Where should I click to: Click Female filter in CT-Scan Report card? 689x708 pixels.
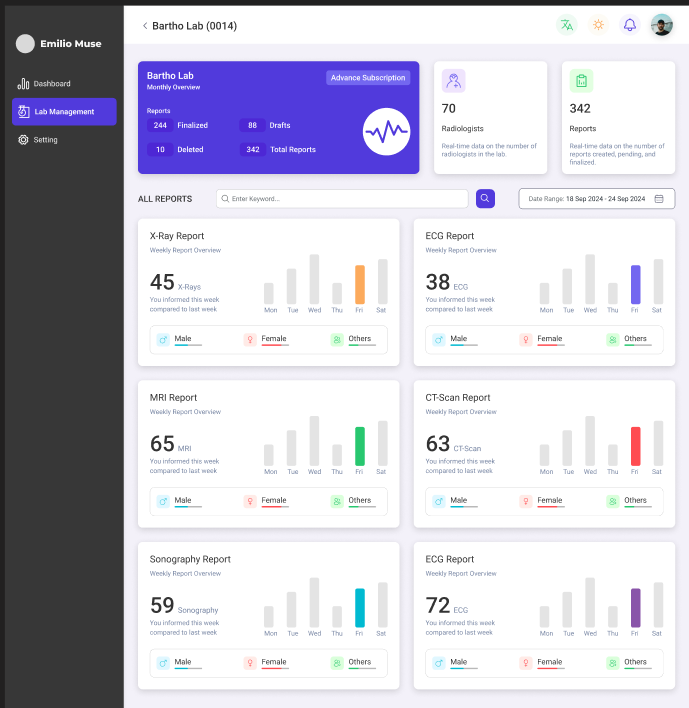point(549,501)
